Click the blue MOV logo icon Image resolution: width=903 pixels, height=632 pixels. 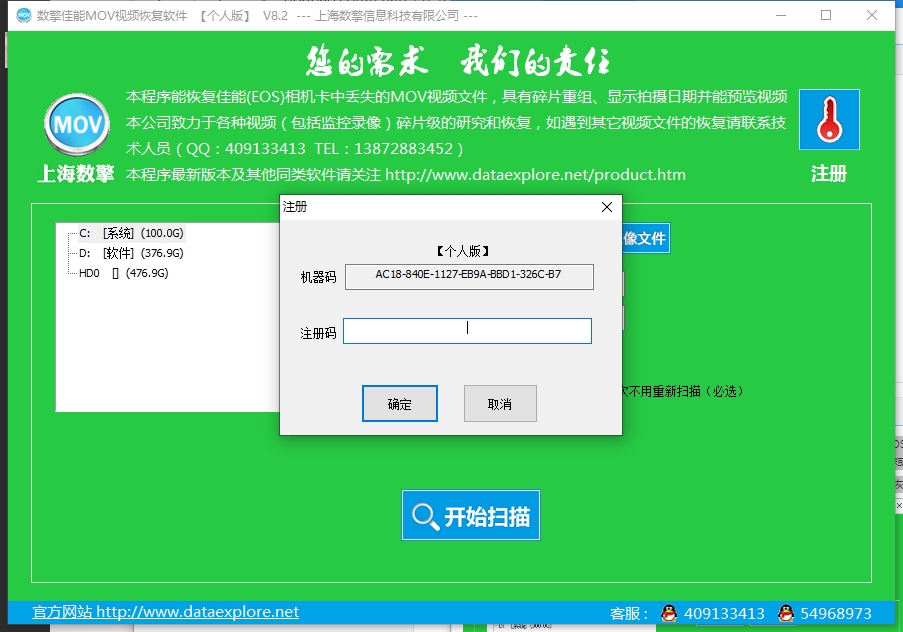pyautogui.click(x=76, y=123)
